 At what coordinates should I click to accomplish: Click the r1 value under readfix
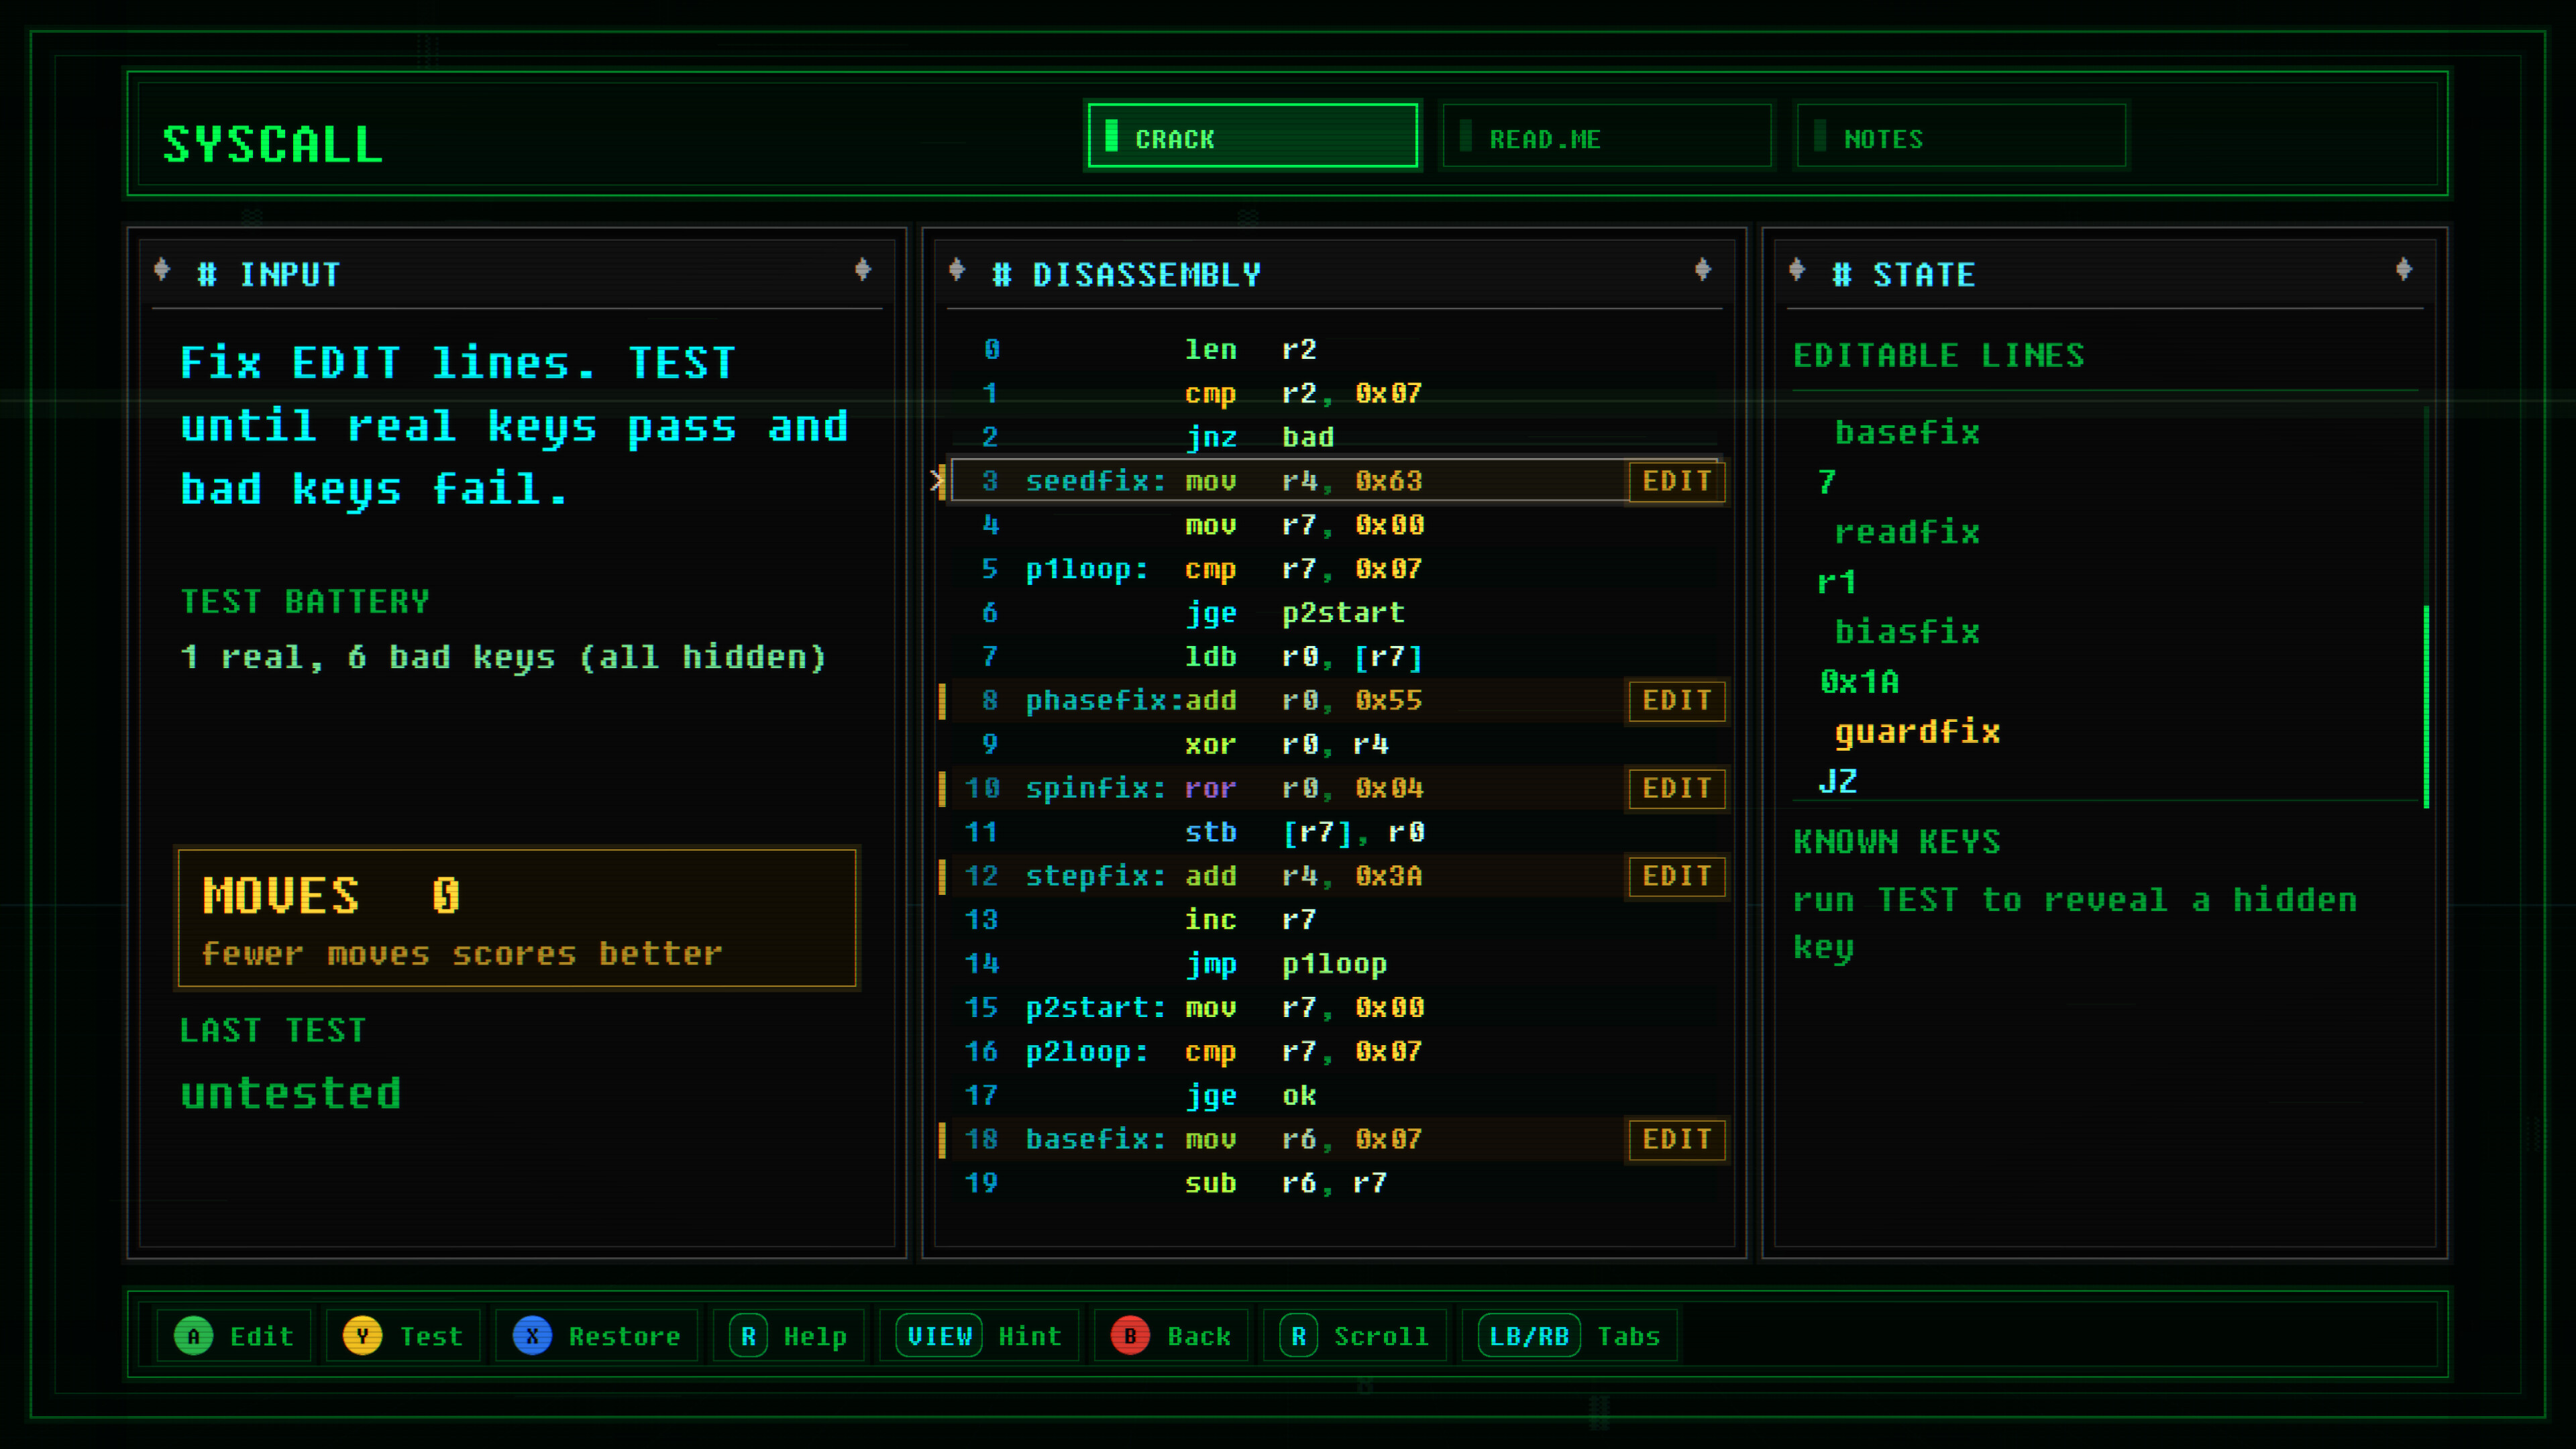1838,582
